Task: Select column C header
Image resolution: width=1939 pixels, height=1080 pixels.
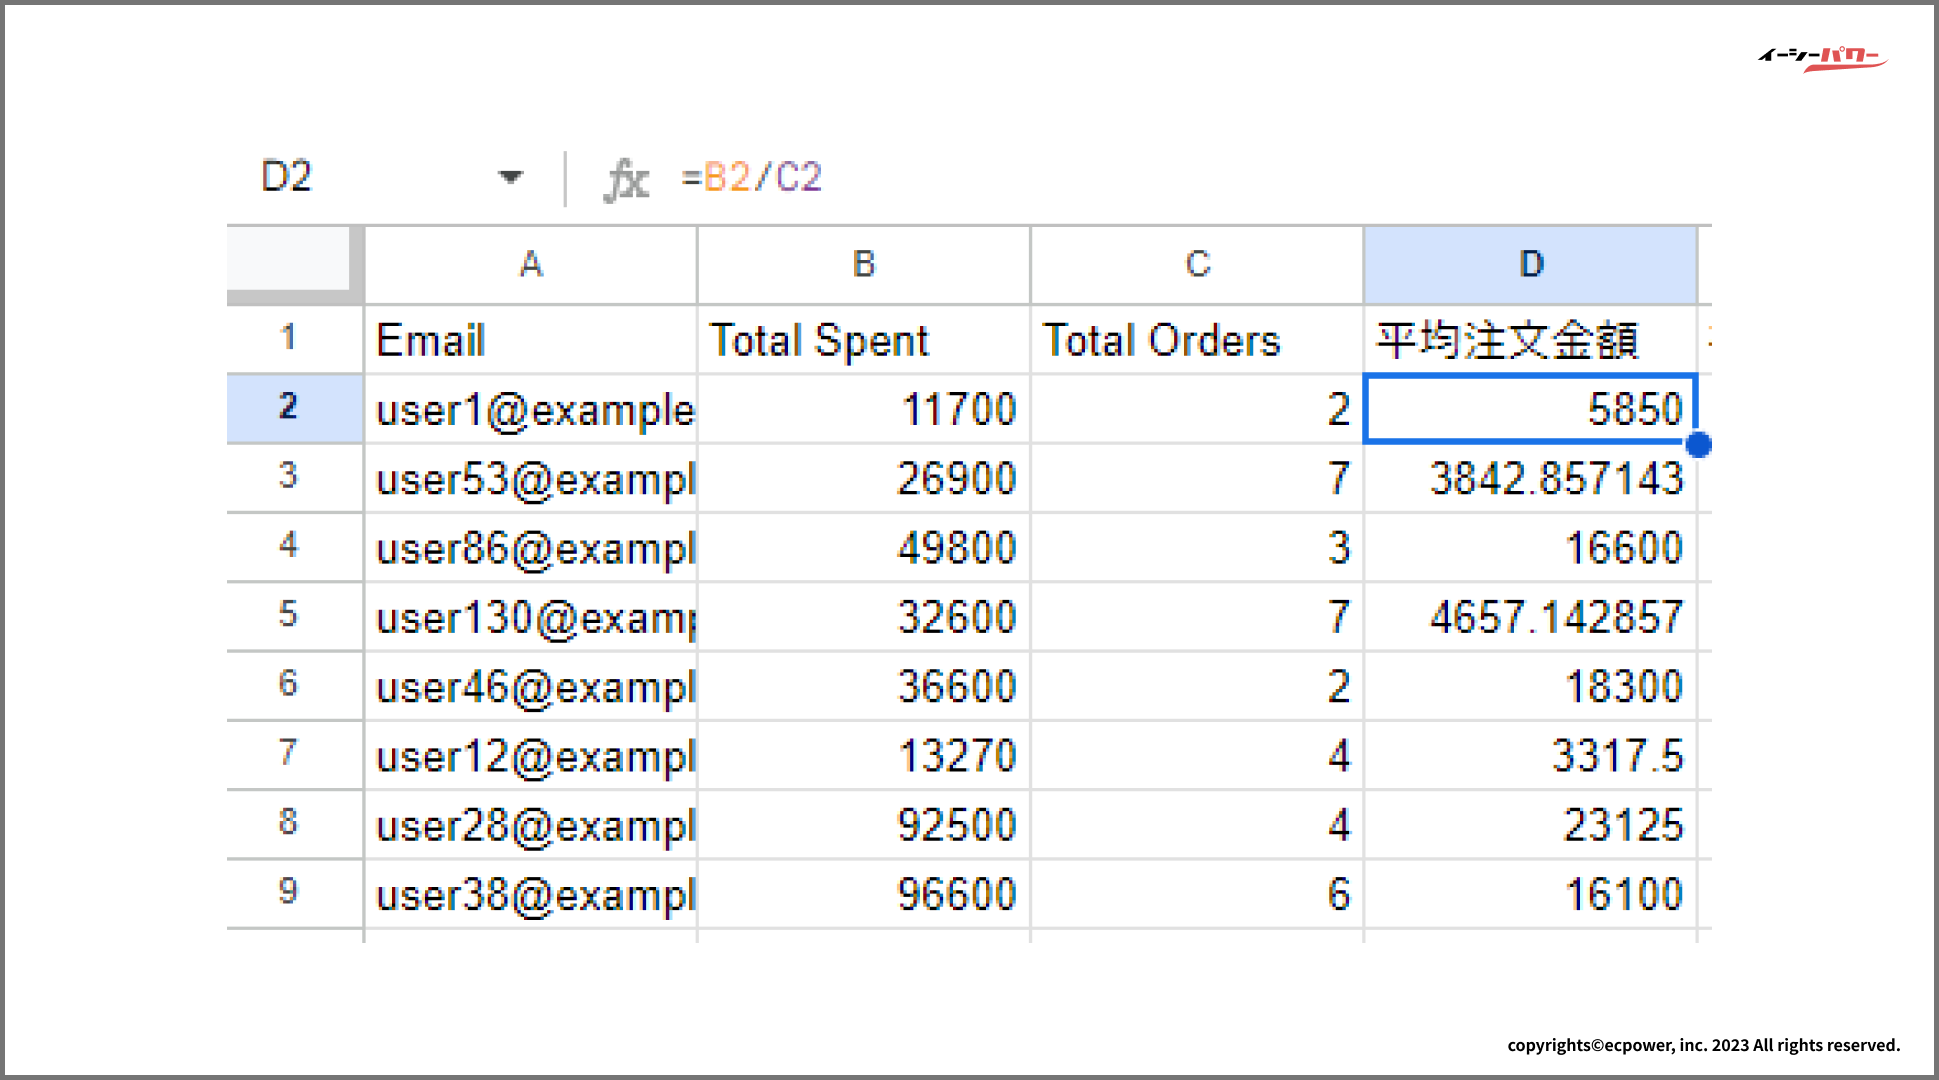Action: (1197, 265)
